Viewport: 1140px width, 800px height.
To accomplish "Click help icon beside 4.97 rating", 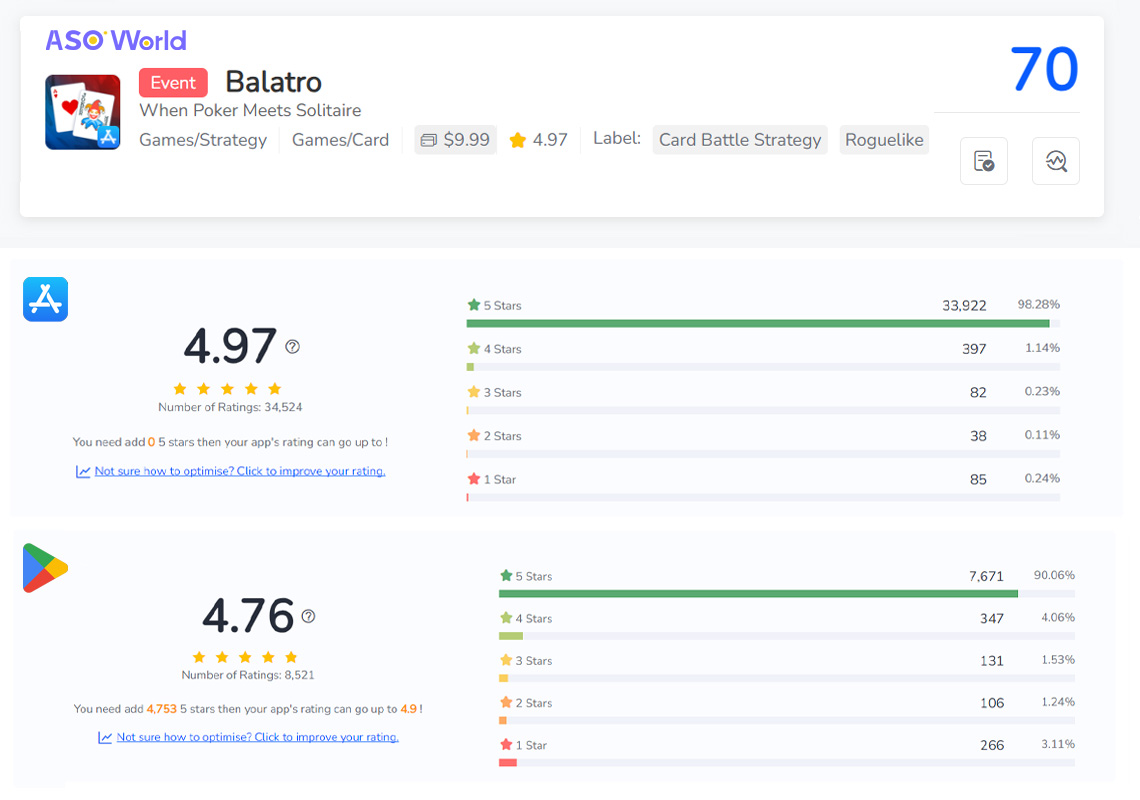I will 292,347.
